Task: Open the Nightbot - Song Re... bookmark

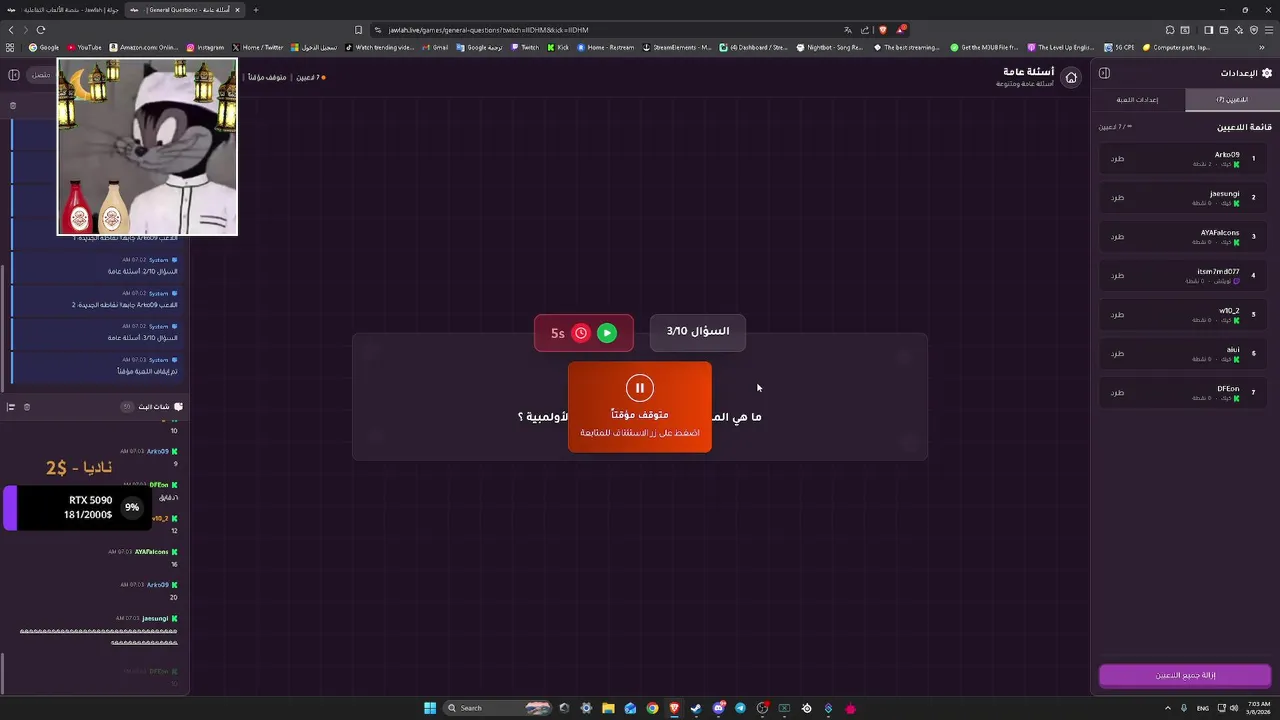Action: tap(829, 47)
